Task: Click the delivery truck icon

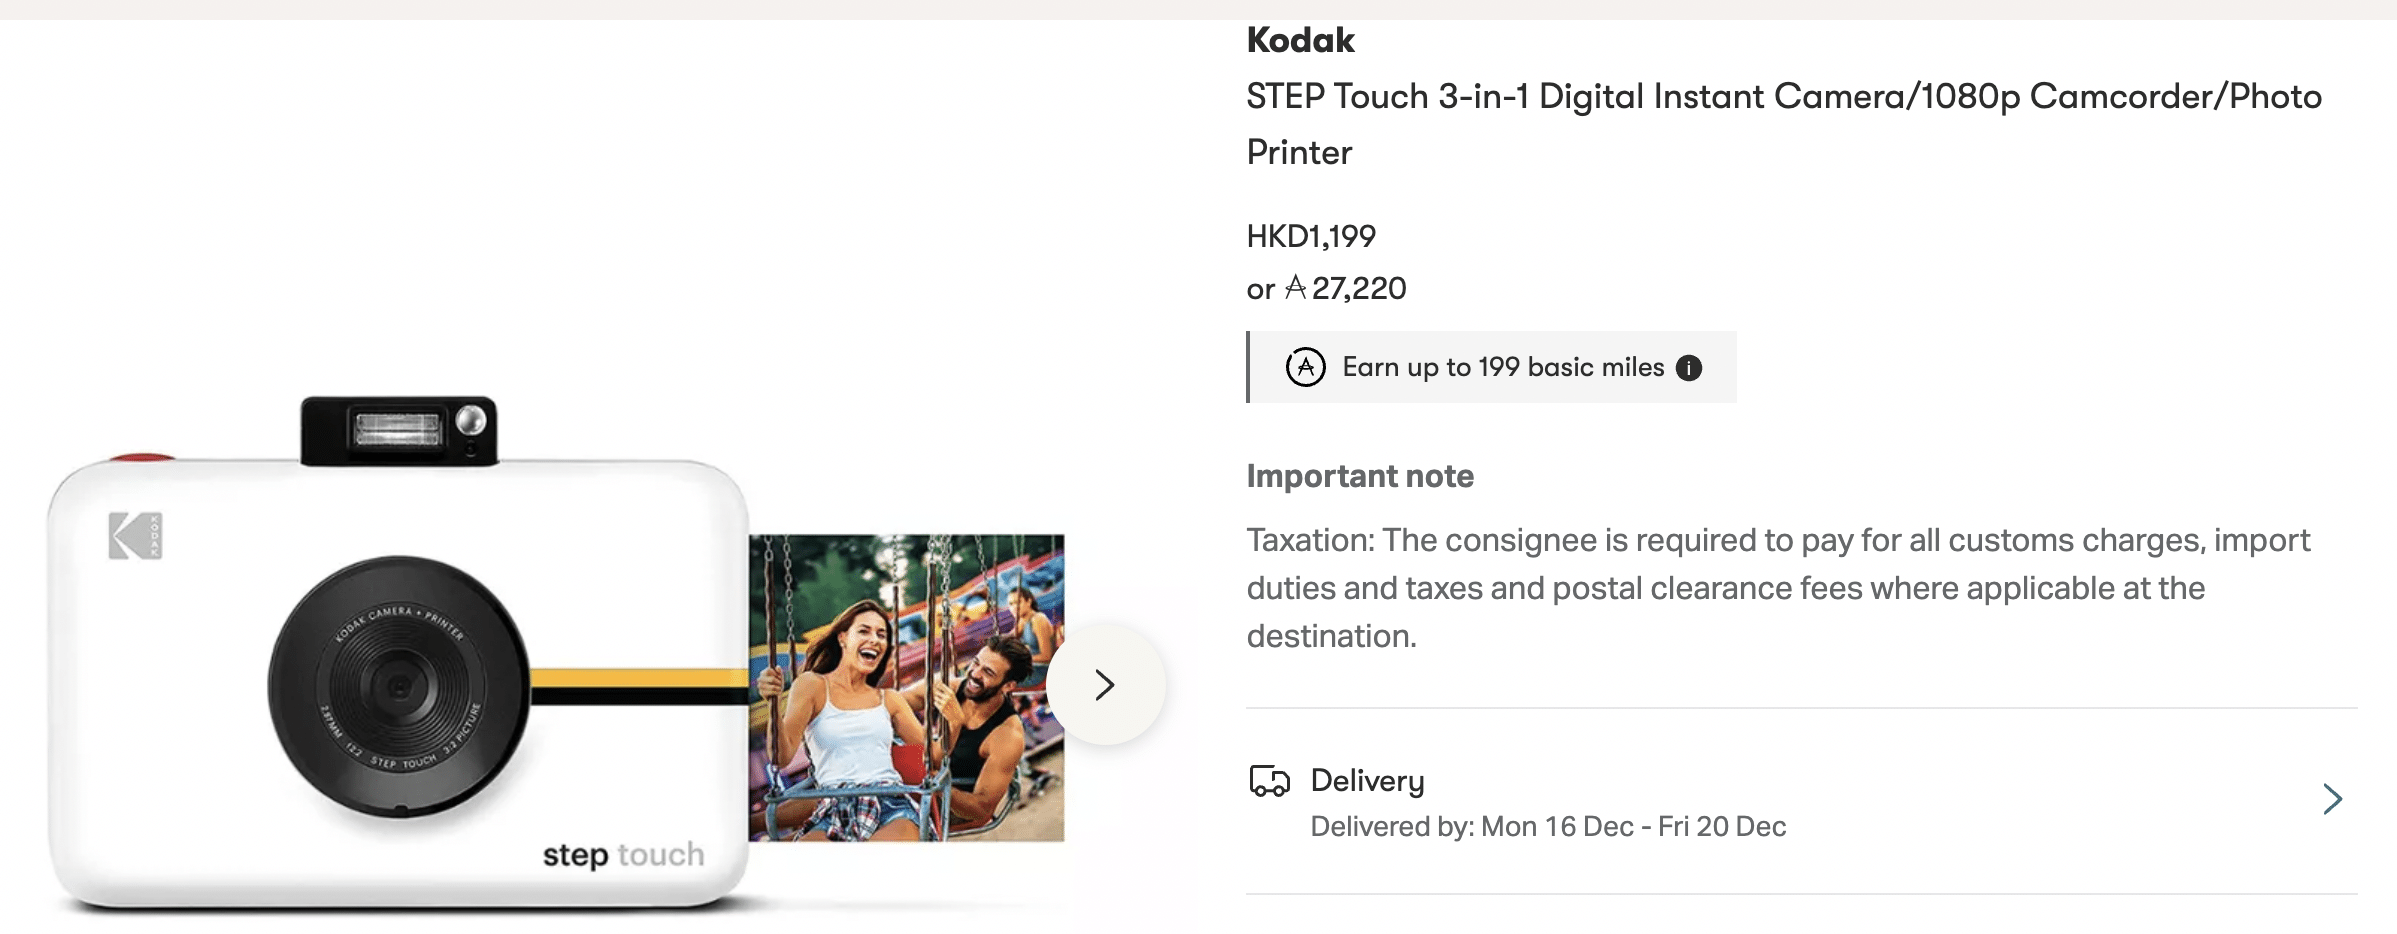Action: [x=1269, y=780]
